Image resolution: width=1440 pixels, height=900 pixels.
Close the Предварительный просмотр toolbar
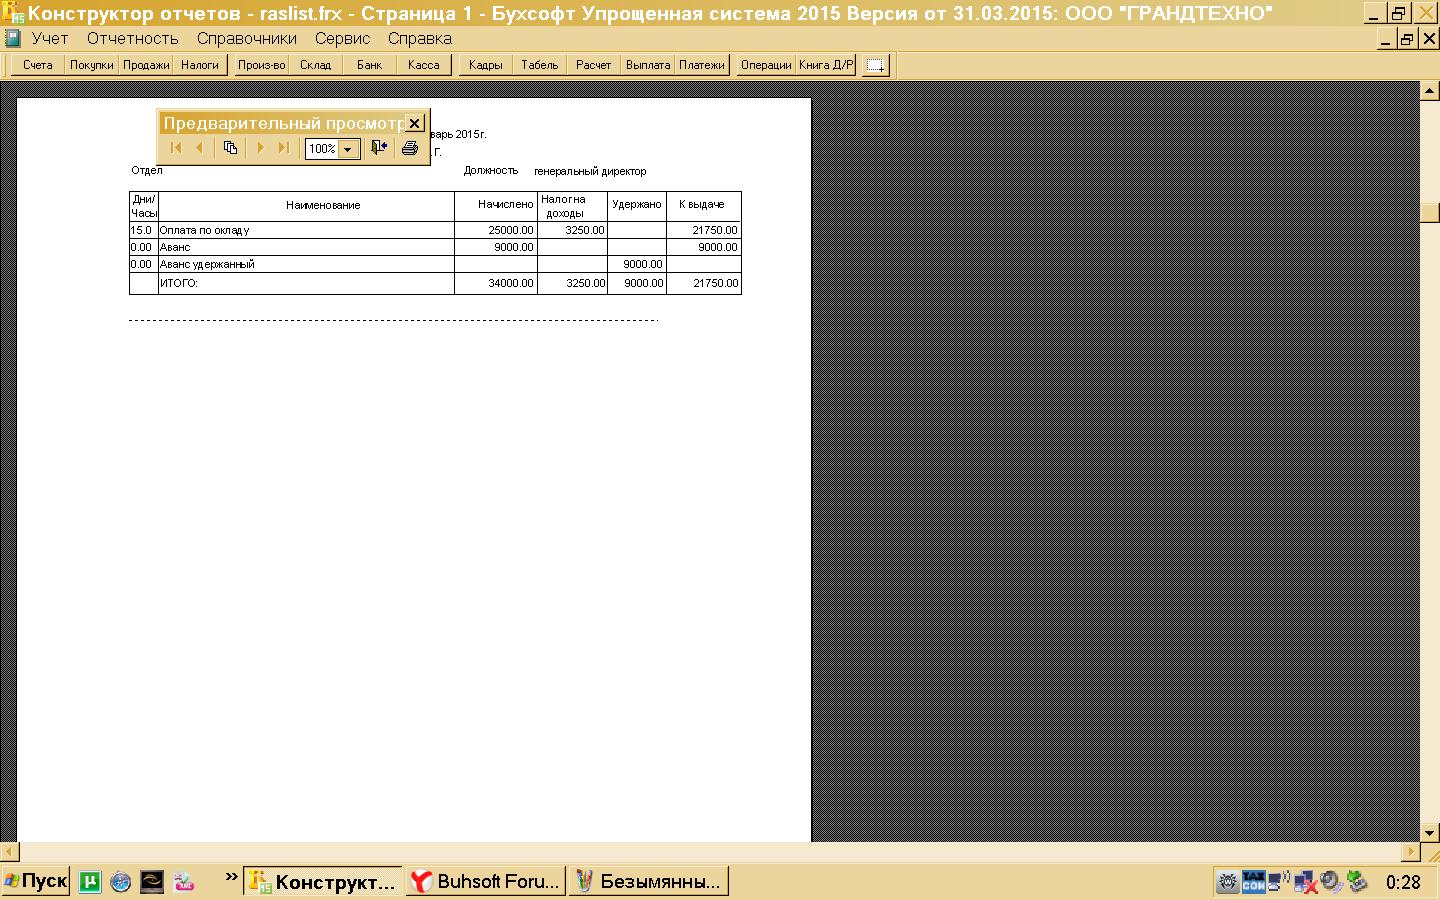click(x=415, y=123)
